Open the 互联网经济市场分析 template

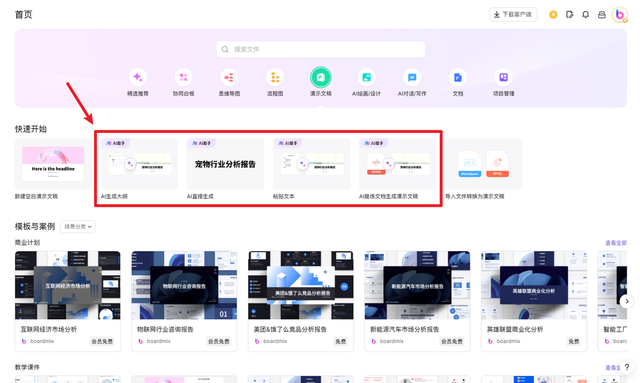68,301
